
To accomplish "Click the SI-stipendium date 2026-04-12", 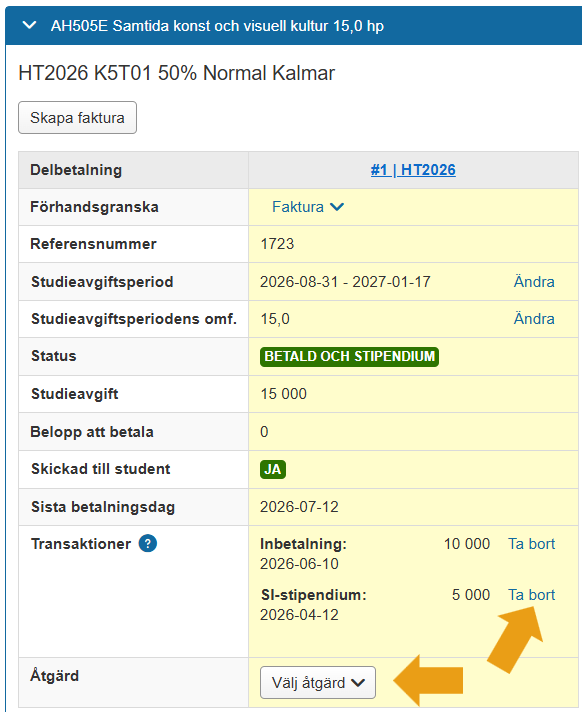I will [x=299, y=615].
